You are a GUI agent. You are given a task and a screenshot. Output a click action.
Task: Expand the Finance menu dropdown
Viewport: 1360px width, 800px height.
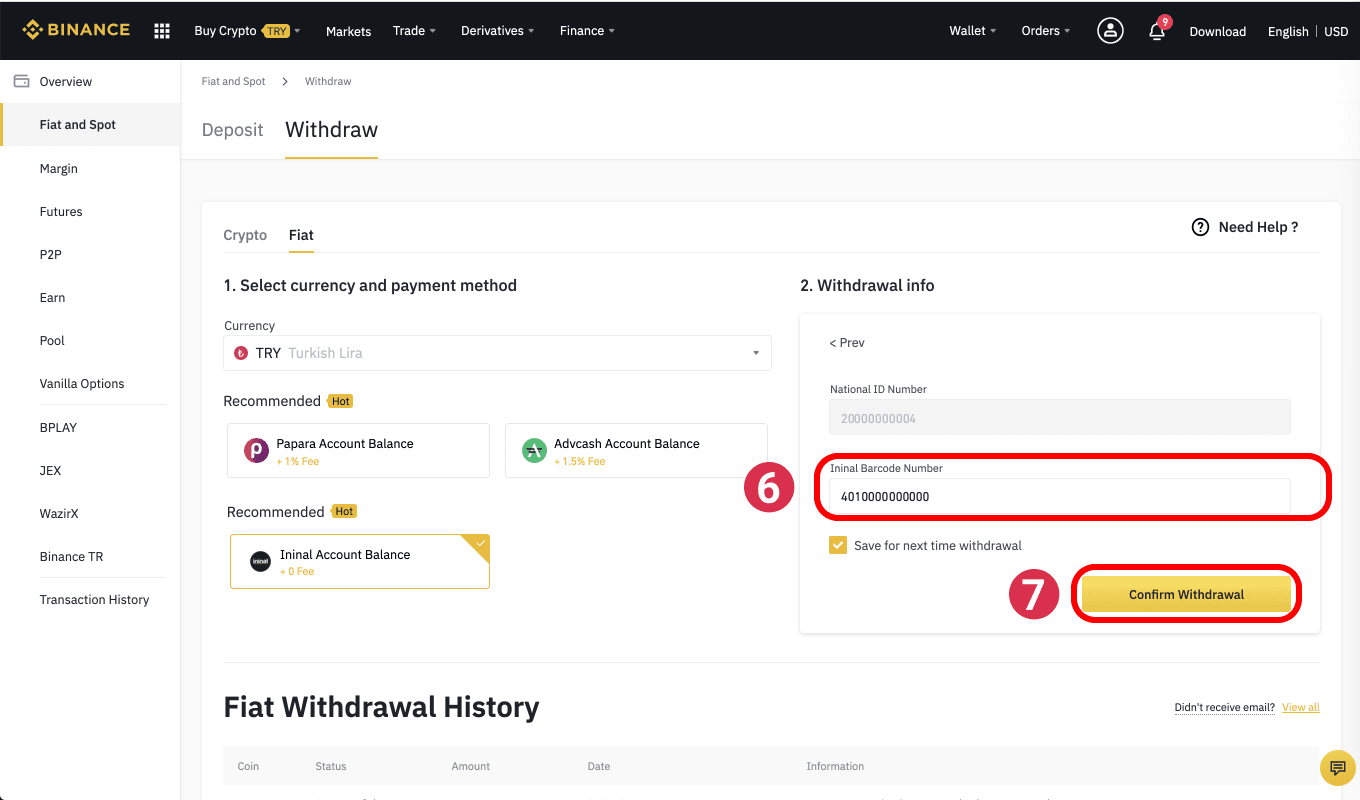(x=587, y=31)
